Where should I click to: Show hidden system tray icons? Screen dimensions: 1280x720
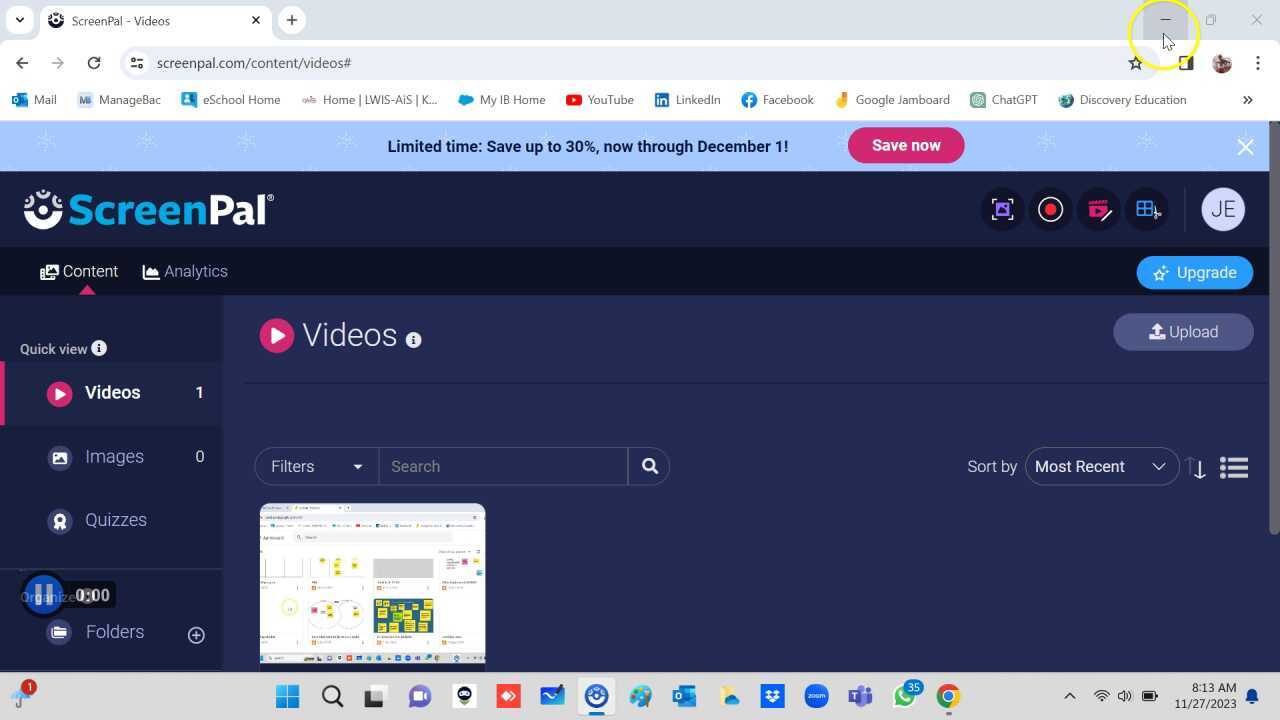coord(1069,696)
